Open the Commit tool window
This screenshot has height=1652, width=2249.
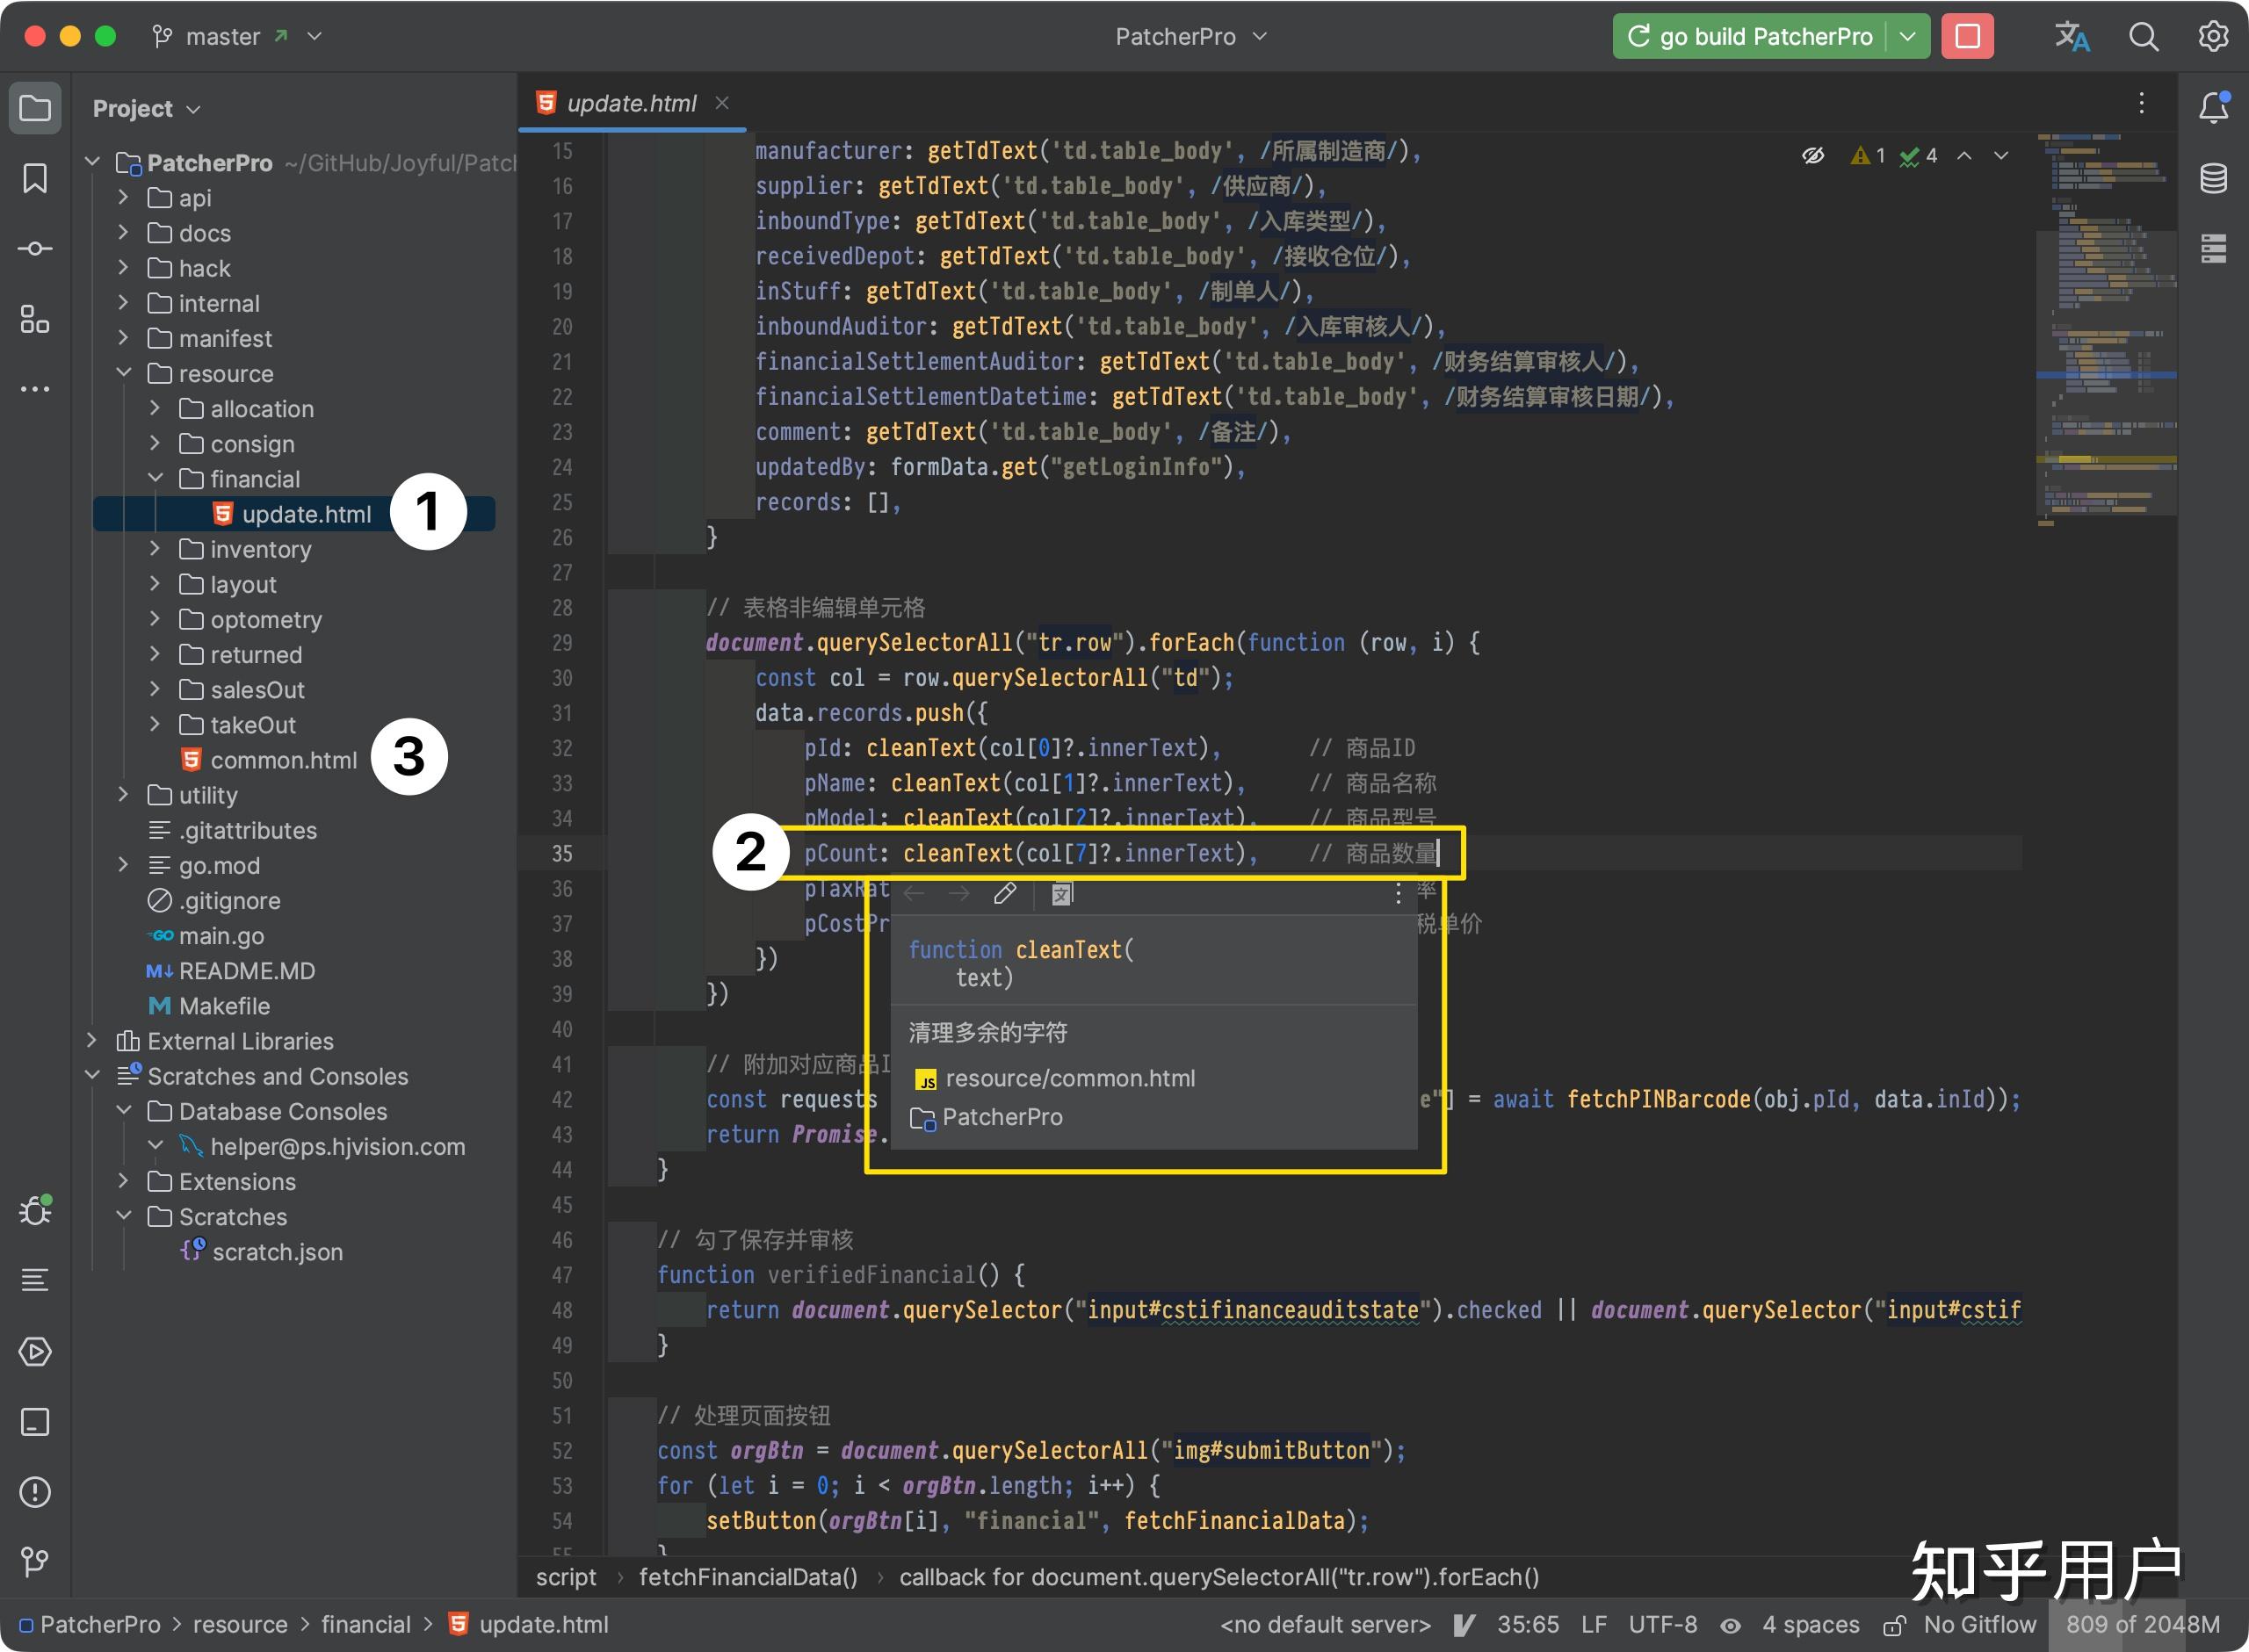[35, 248]
